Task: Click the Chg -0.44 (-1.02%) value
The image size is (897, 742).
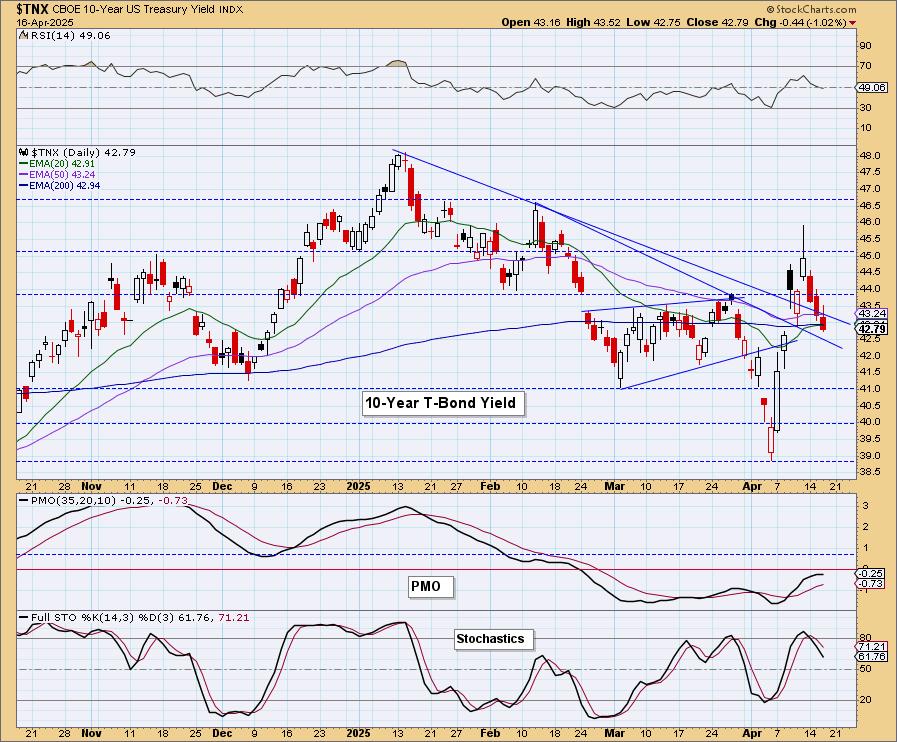Action: click(801, 22)
